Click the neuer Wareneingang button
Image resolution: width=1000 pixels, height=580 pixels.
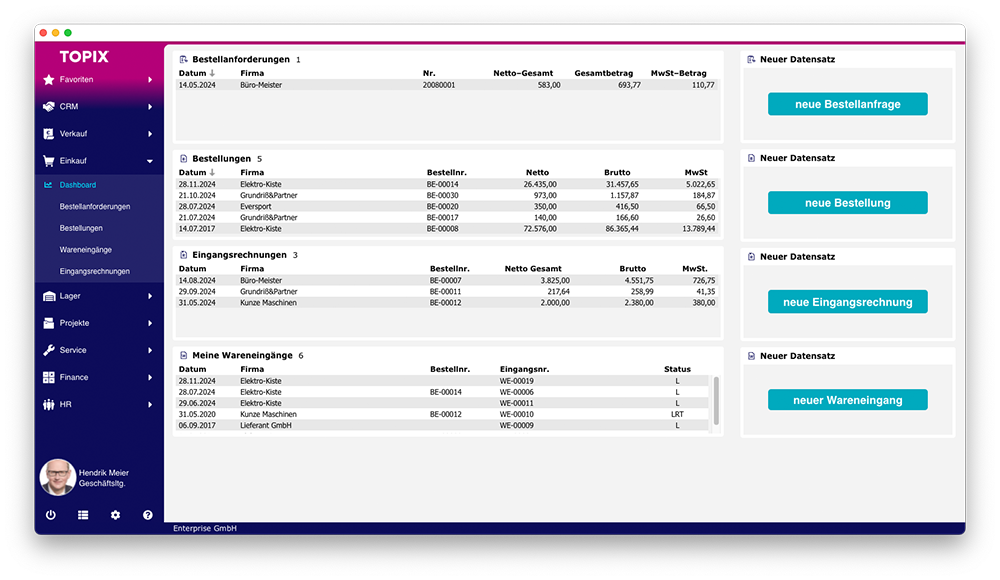click(847, 400)
